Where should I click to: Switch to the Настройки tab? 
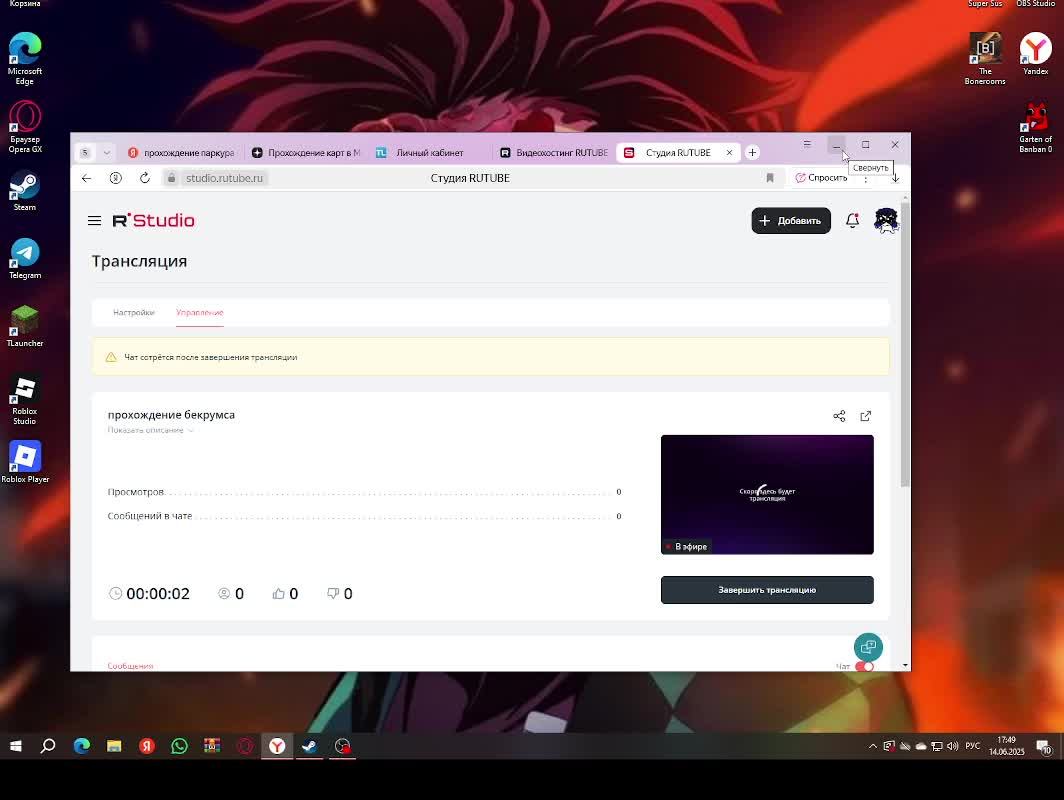(134, 313)
